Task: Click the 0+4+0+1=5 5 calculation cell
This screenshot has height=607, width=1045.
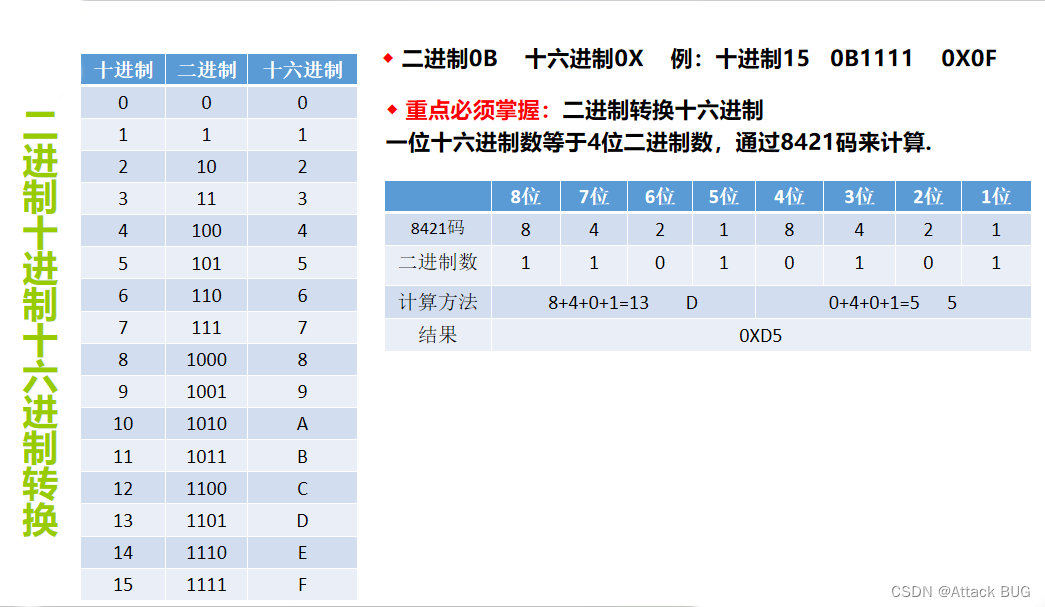Action: coord(893,303)
